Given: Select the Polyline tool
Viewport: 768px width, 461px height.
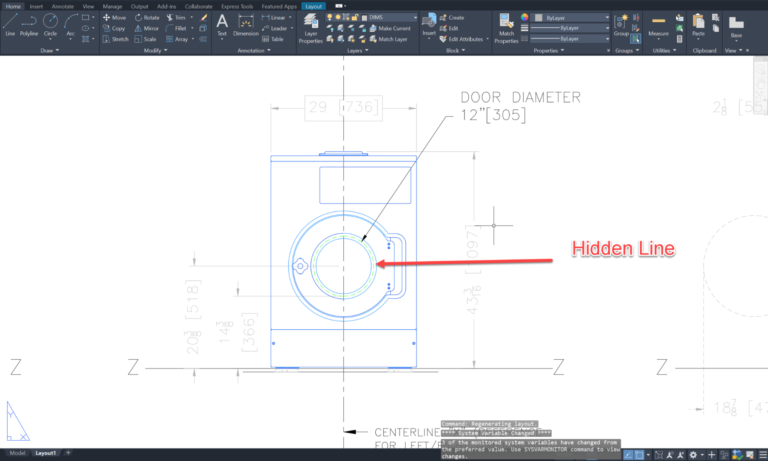Looking at the screenshot, I should 29,24.
